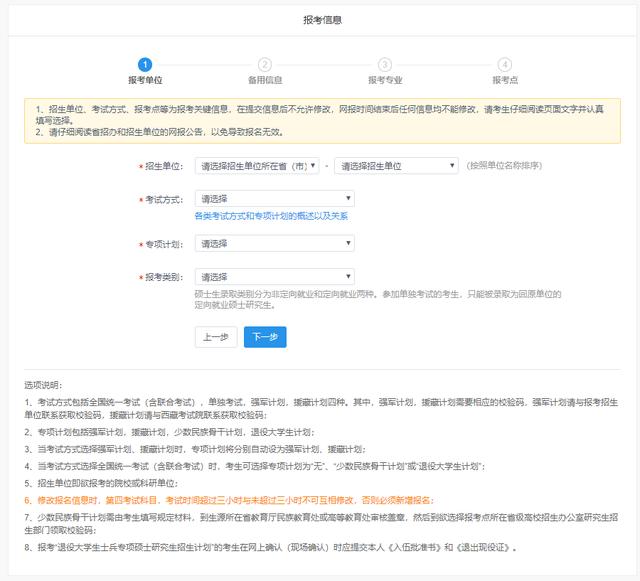Click the 专项计划 field label
The width and height of the screenshot is (640, 581).
pos(164,244)
